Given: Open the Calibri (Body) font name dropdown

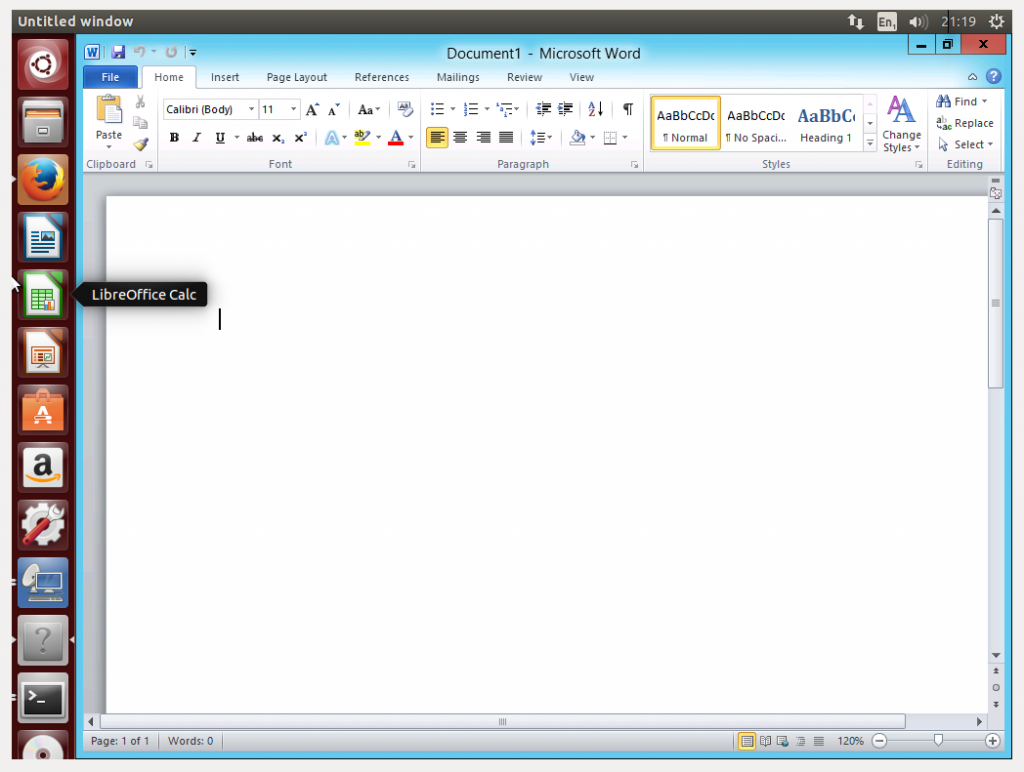Looking at the screenshot, I should [x=251, y=109].
